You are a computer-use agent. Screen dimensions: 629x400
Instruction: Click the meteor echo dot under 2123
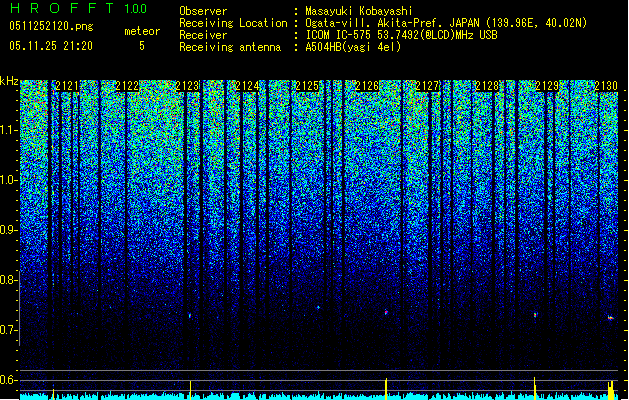point(190,316)
